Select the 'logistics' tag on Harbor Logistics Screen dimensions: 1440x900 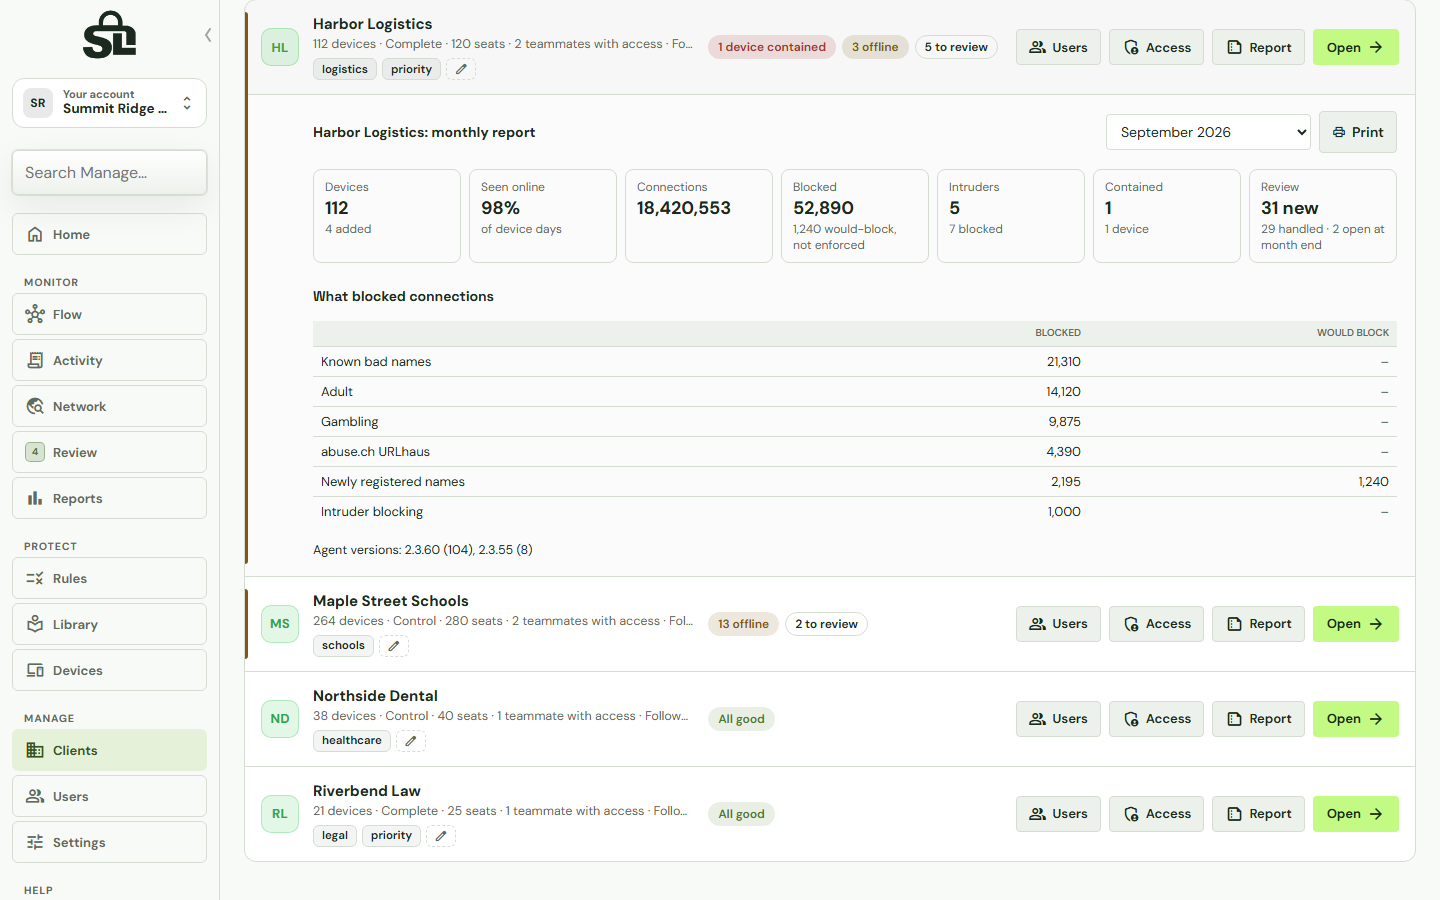point(345,69)
